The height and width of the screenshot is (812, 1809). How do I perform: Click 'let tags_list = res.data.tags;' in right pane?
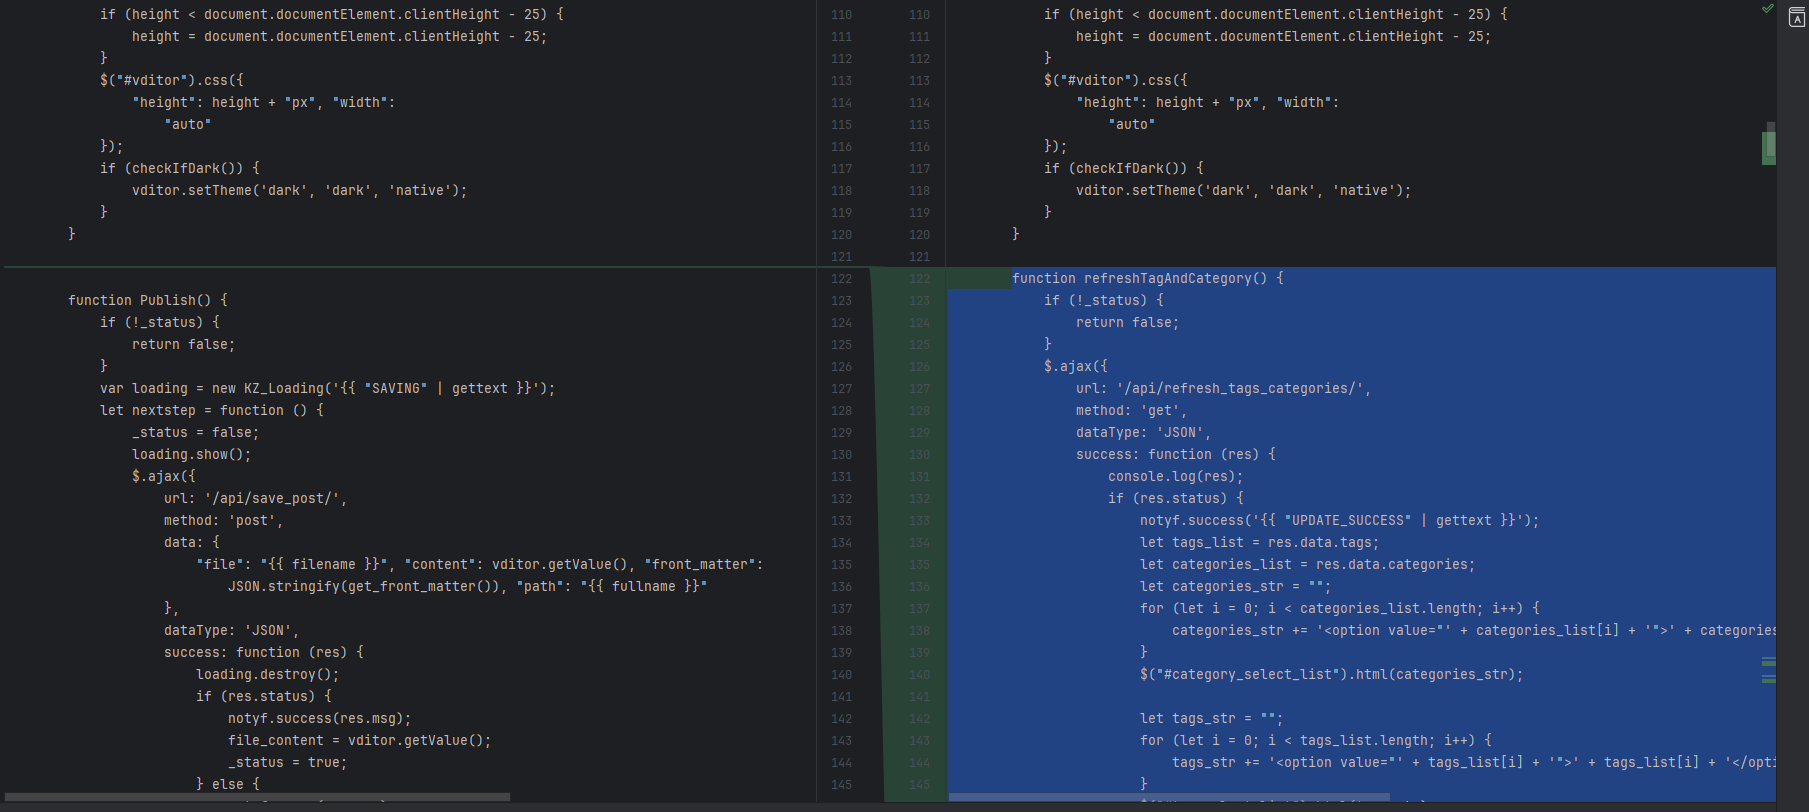click(1259, 543)
